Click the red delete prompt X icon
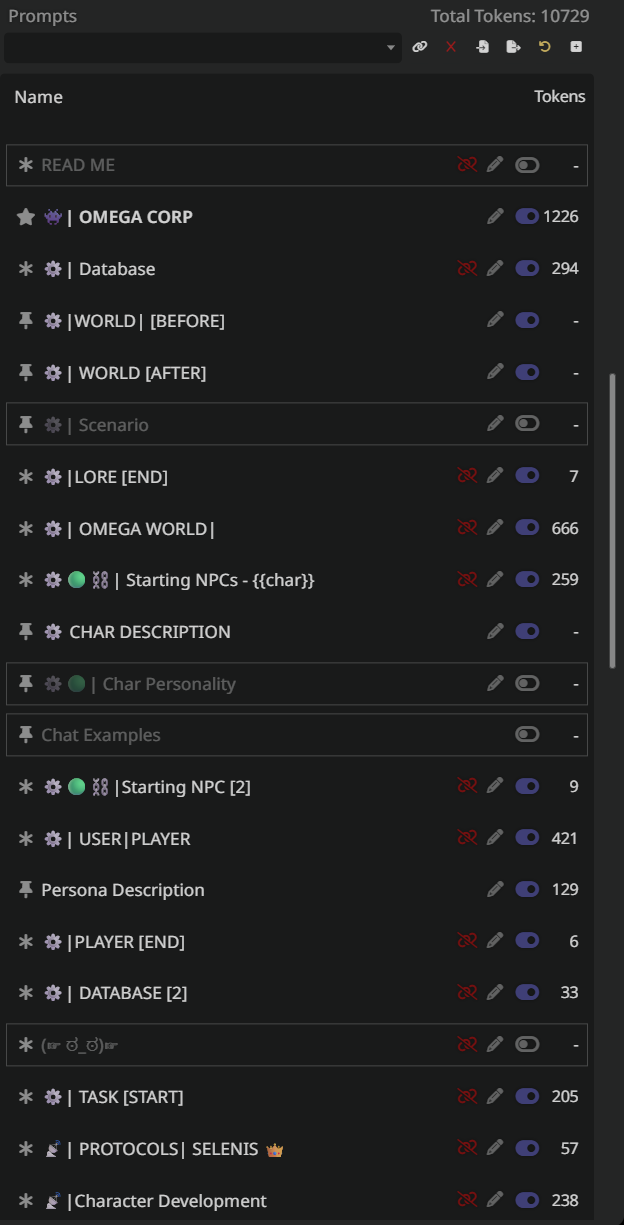Viewport: 624px width, 1225px height. (451, 47)
